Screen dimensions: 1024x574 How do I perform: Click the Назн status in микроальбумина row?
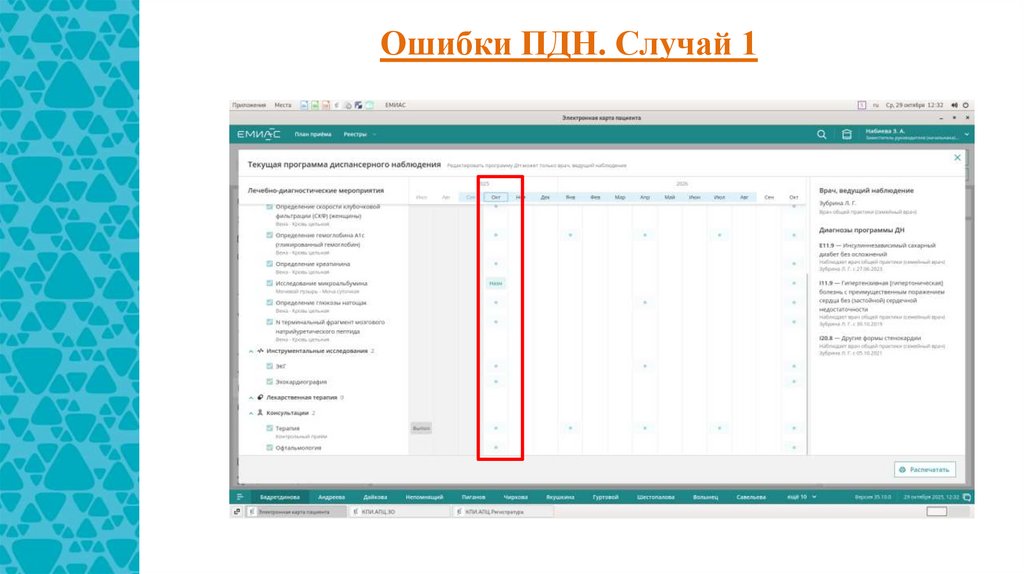click(x=496, y=283)
